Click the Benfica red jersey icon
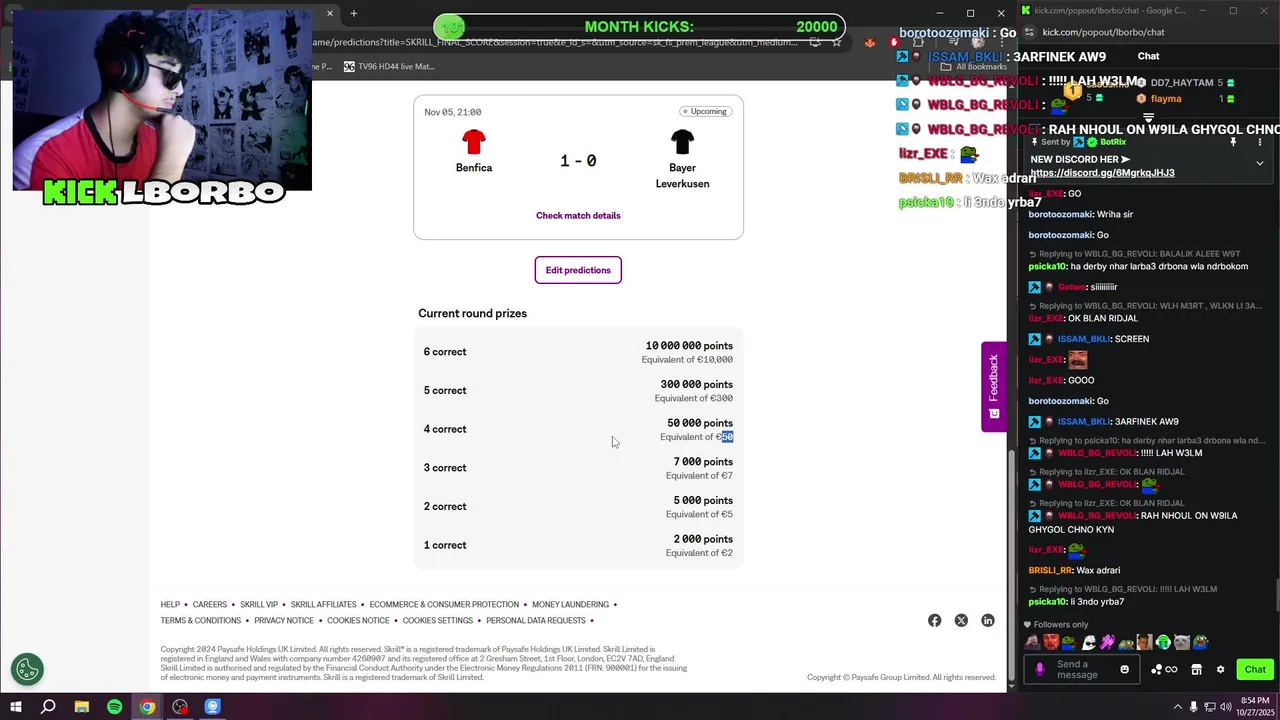This screenshot has height=720, width=1280. click(474, 142)
